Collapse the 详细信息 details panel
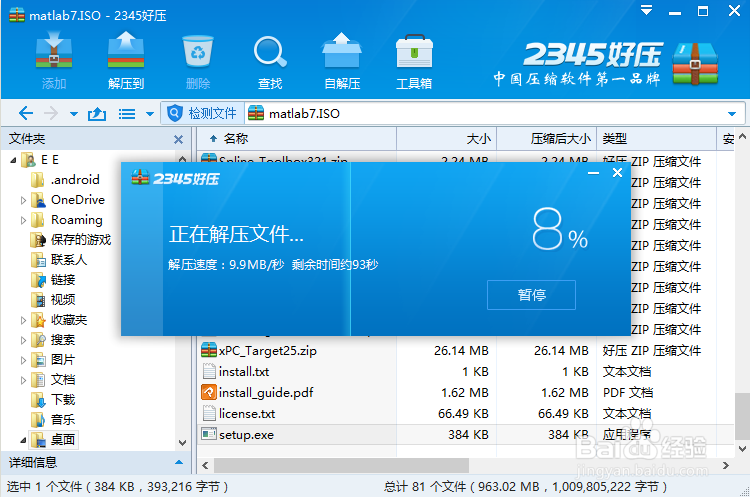The image size is (750, 497). pyautogui.click(x=178, y=463)
